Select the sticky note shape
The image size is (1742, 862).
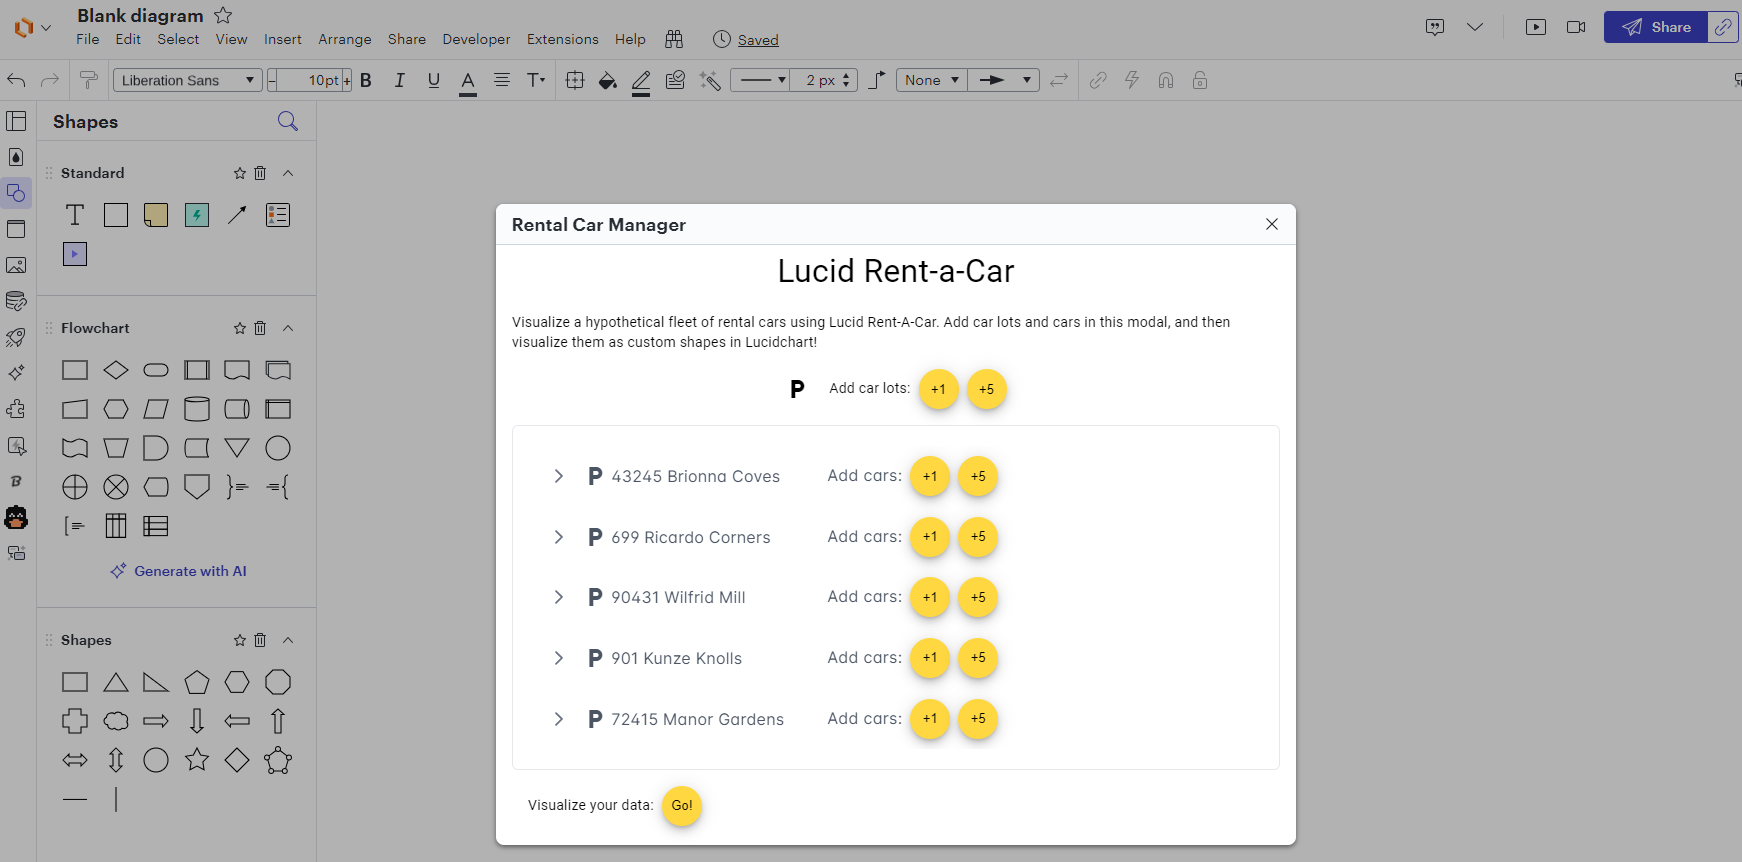coord(156,215)
